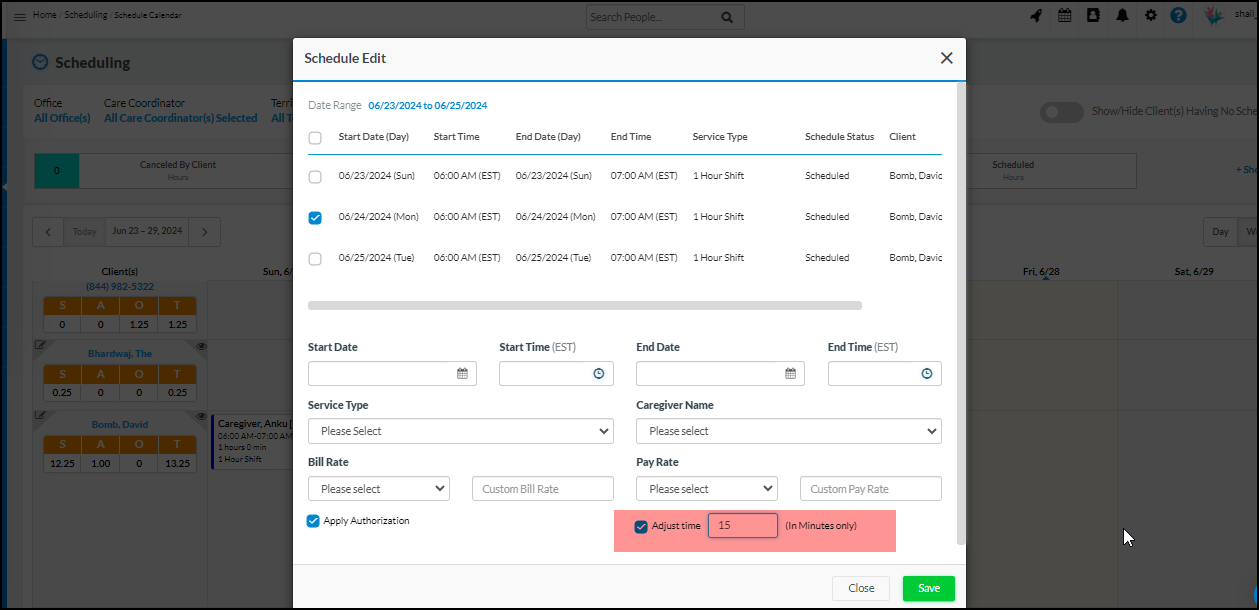The image size is (1259, 610).
Task: Select Scheduling in the breadcrumb path
Action: click(85, 15)
